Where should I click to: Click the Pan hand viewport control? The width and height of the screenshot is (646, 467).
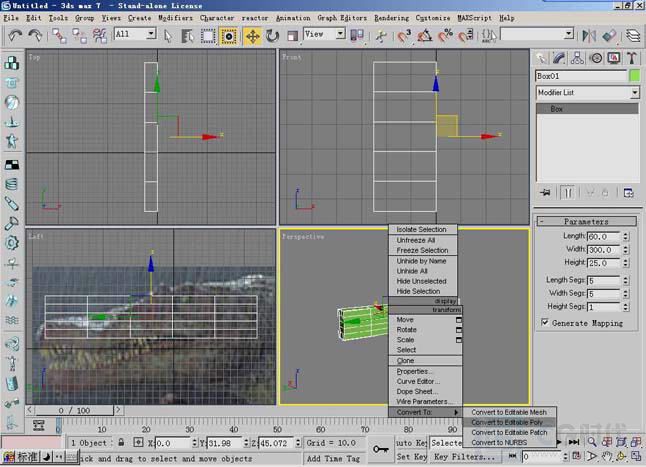[x=606, y=456]
